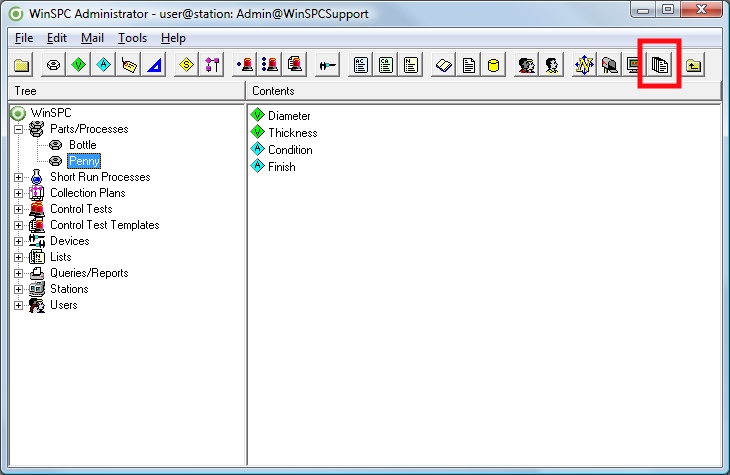Click the AC list toolbar icon

click(360, 65)
